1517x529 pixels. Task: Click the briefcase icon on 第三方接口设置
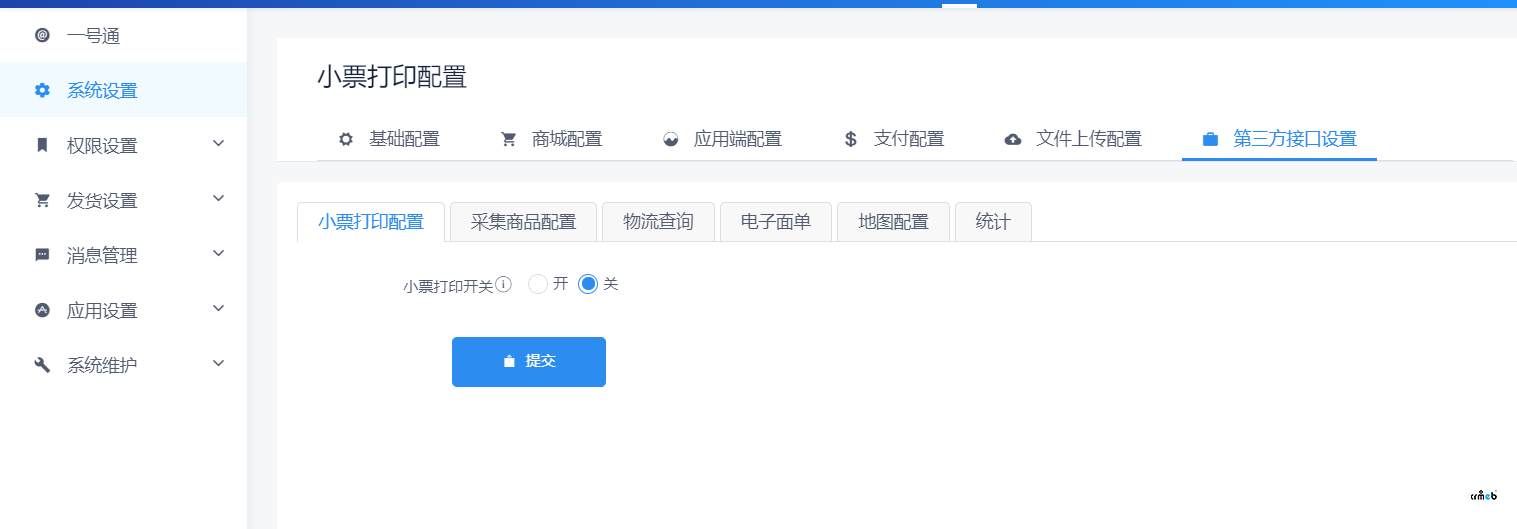[1210, 139]
